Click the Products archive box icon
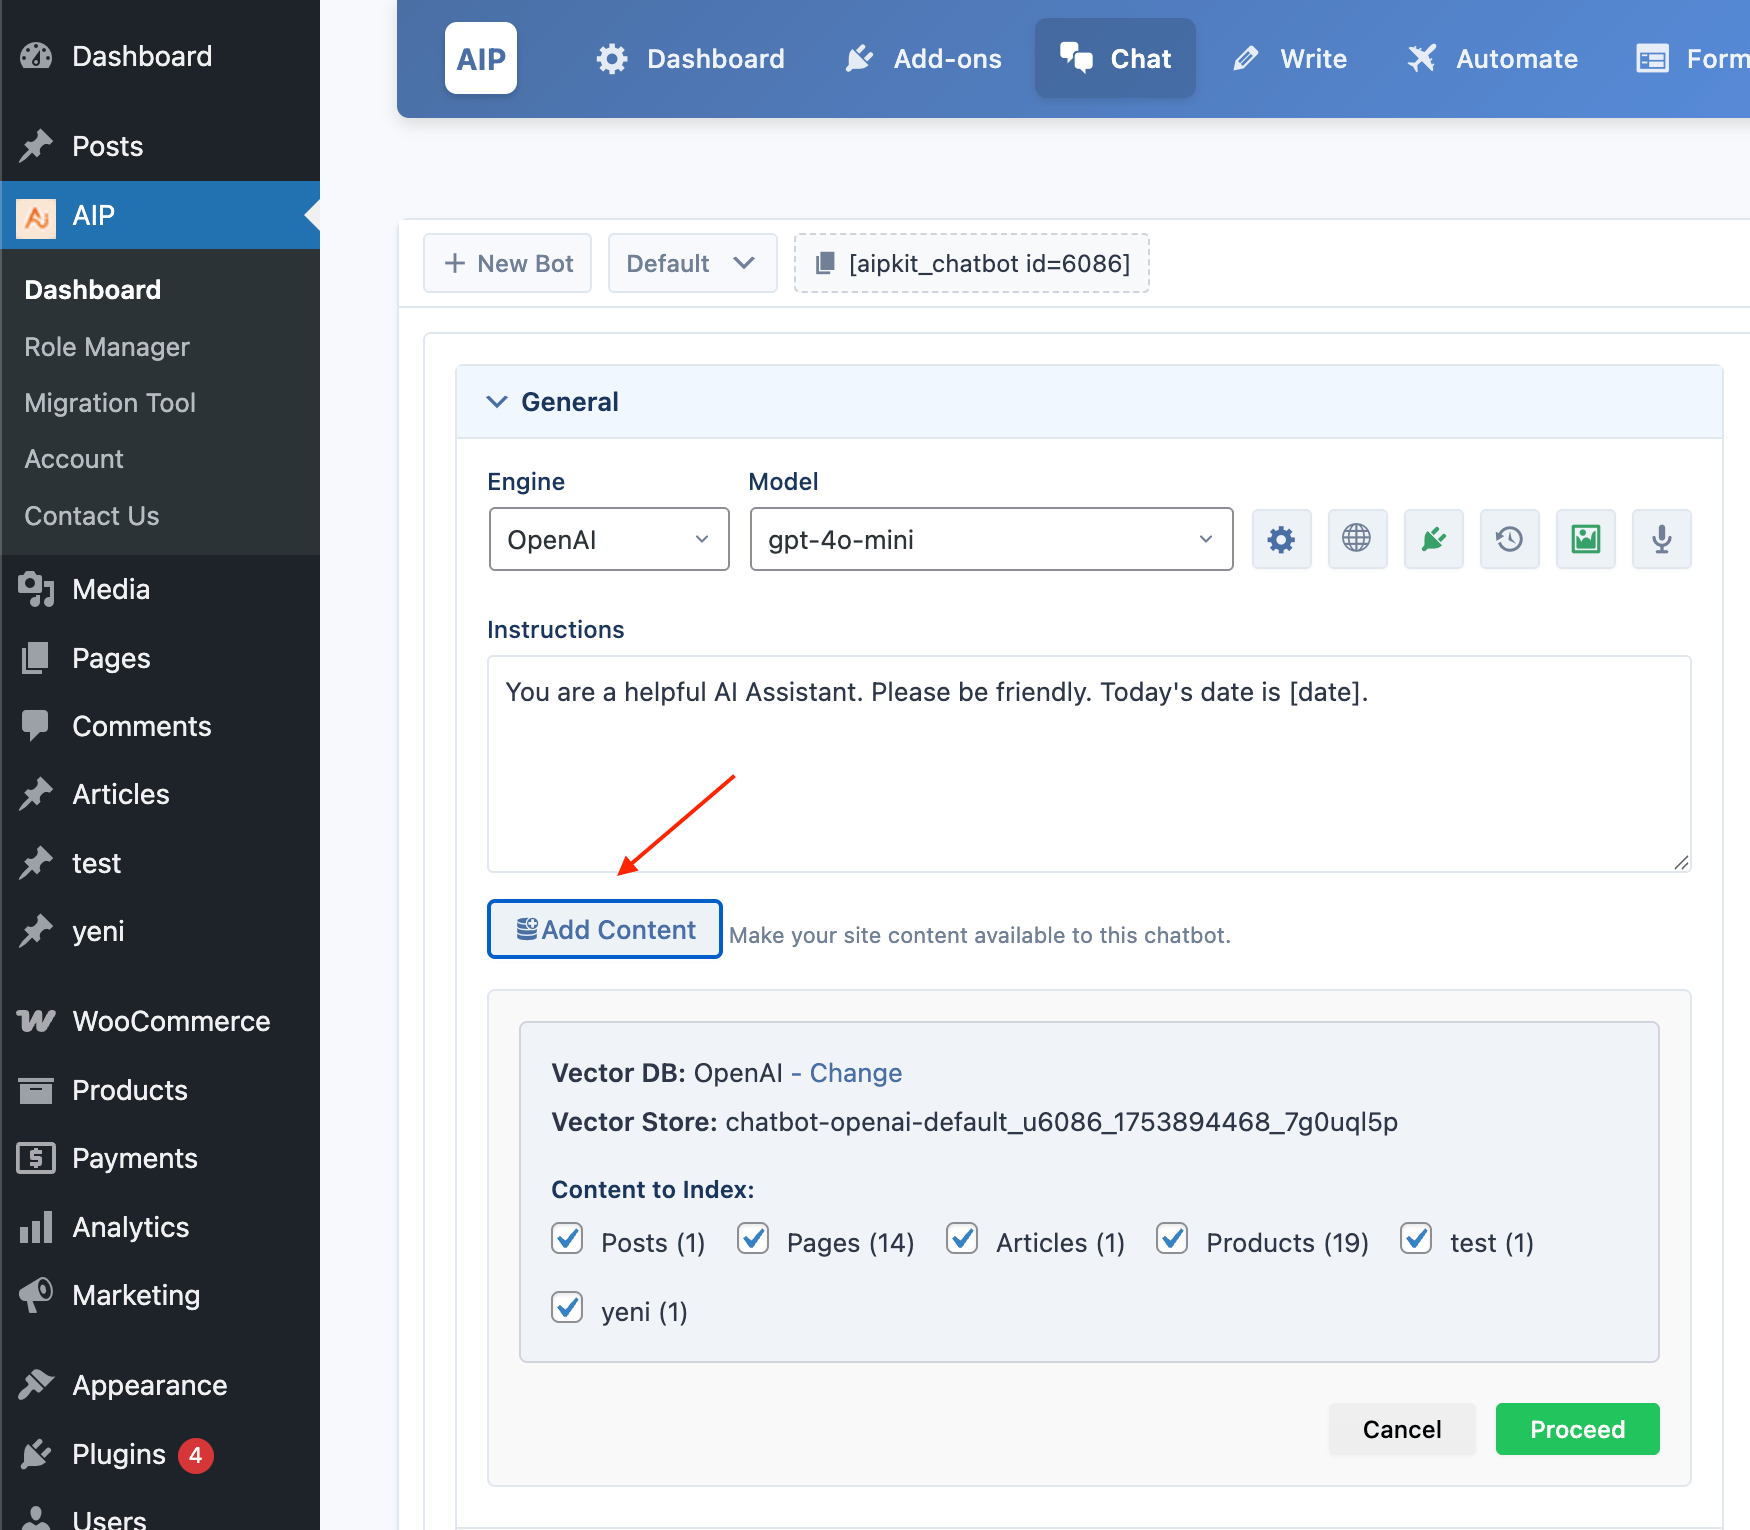1750x1530 pixels. 36,1090
